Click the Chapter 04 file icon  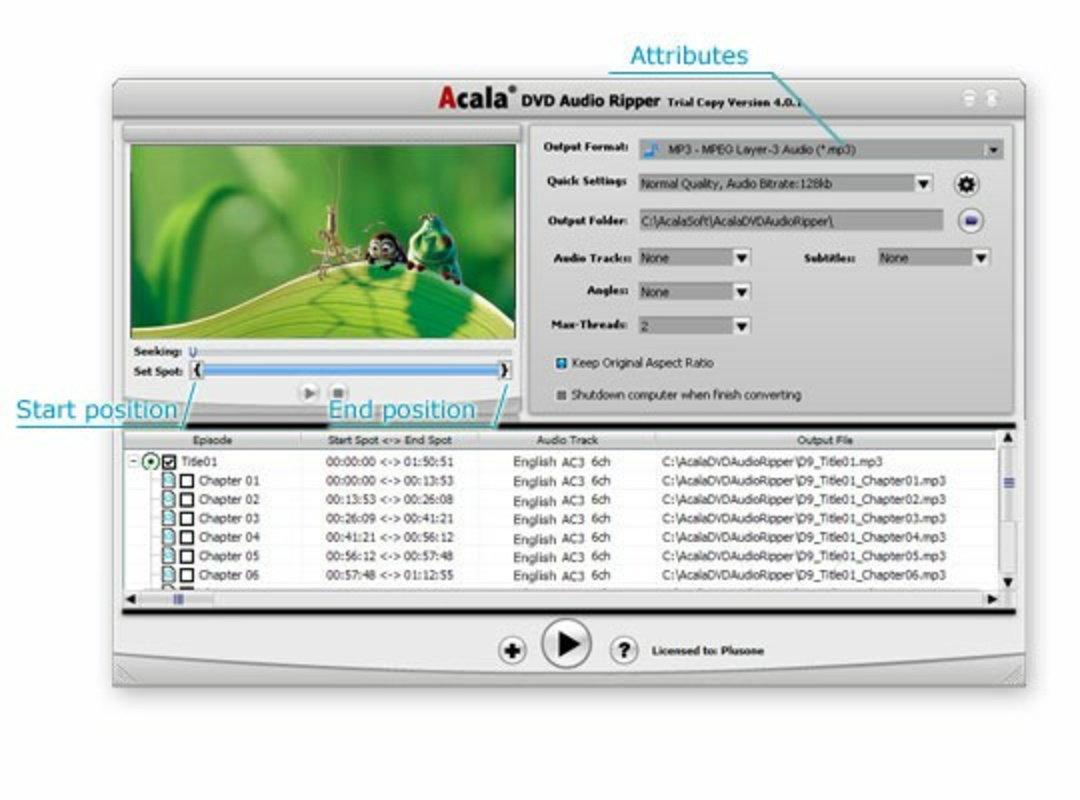coord(168,536)
